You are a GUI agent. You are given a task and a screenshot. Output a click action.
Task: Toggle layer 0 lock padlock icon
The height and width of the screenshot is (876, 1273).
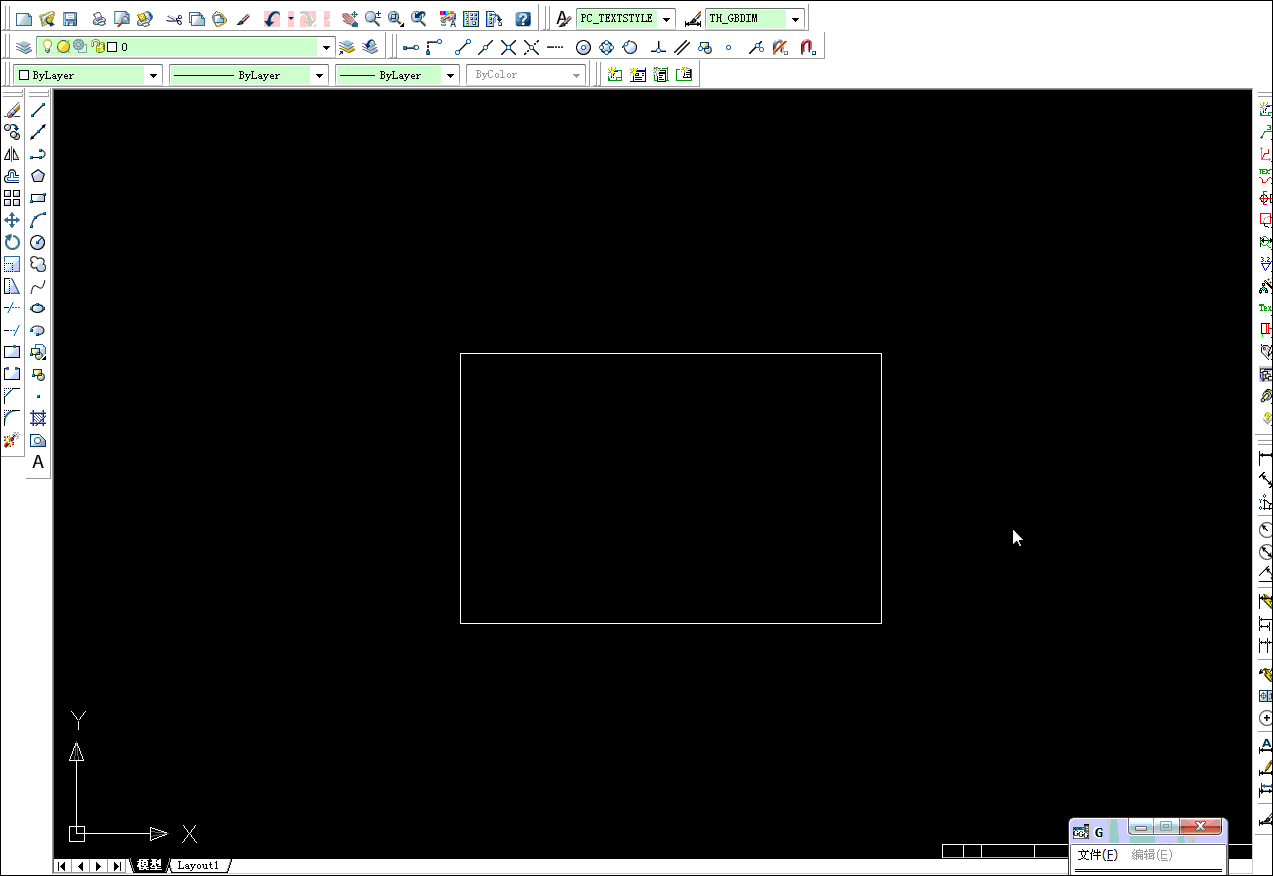click(x=98, y=46)
